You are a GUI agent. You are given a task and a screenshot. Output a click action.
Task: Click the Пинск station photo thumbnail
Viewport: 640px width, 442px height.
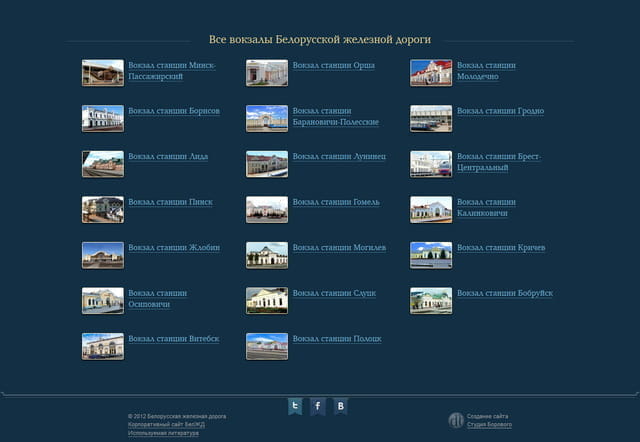point(103,209)
